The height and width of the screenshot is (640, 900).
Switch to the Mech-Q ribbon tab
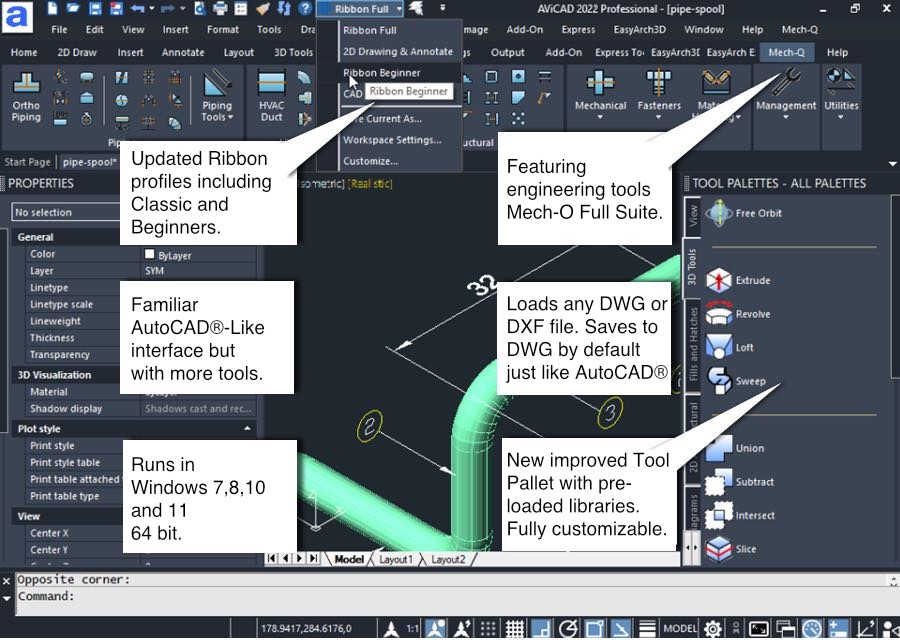[x=789, y=52]
